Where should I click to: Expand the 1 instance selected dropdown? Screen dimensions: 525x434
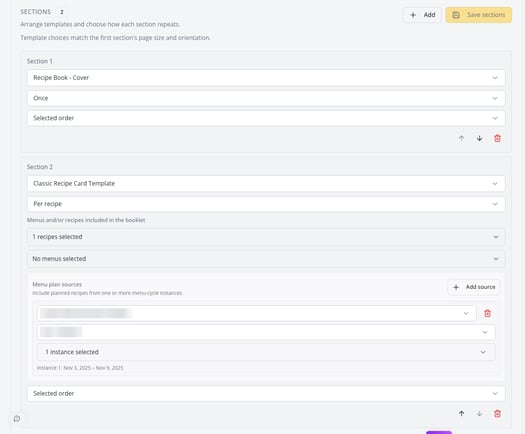pos(266,352)
